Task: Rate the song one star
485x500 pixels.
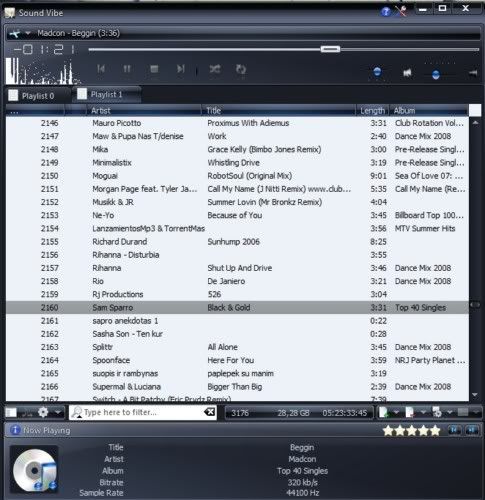Action: click(388, 431)
